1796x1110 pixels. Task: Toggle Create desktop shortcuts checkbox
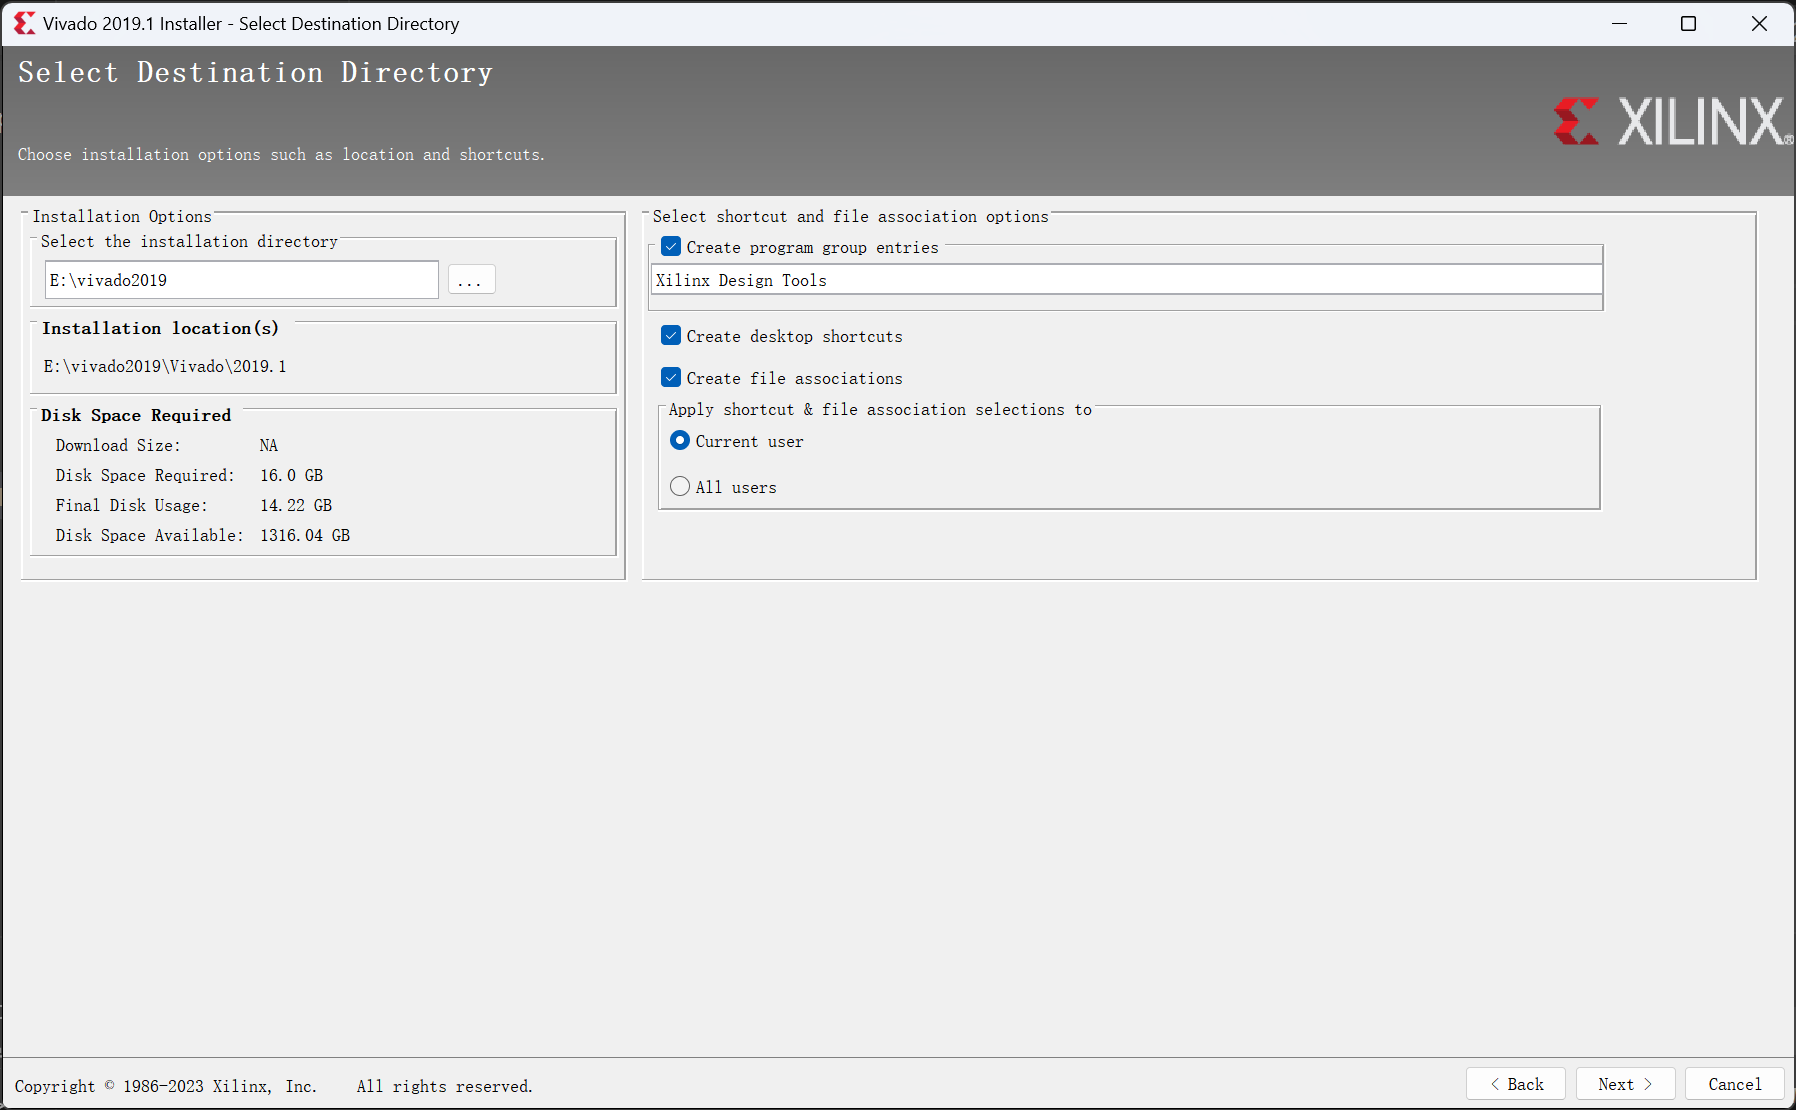click(671, 336)
